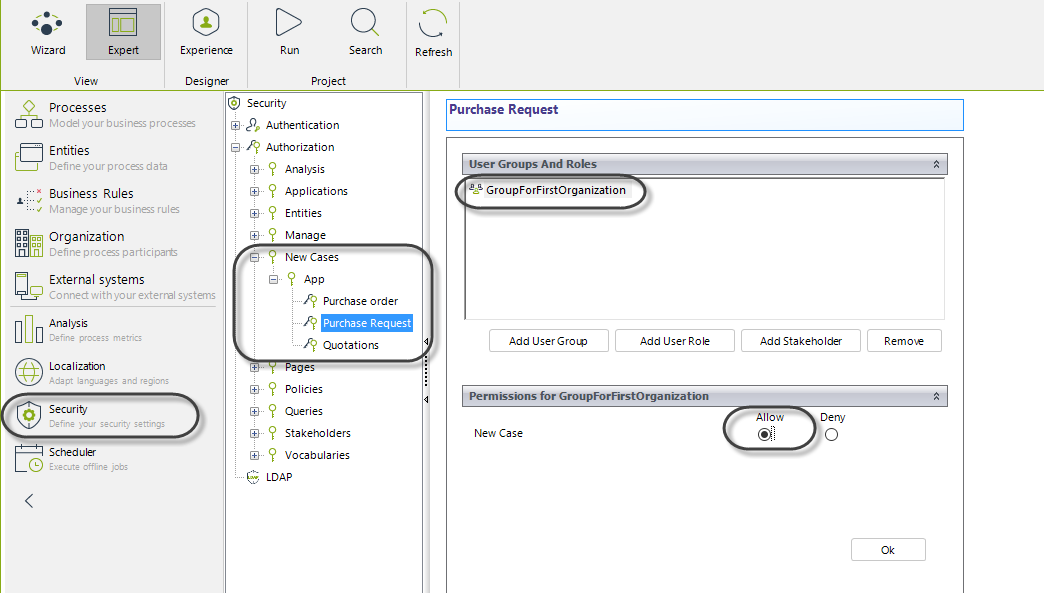Viewport: 1044px width, 593px height.
Task: Select the Authorization node icon
Action: 253,147
